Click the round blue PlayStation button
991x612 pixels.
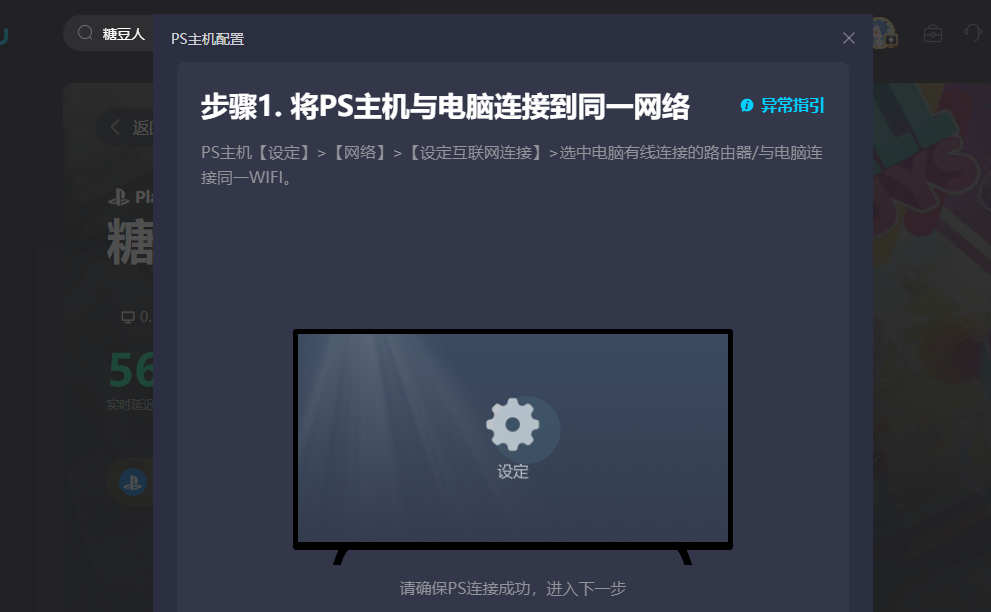pos(133,482)
